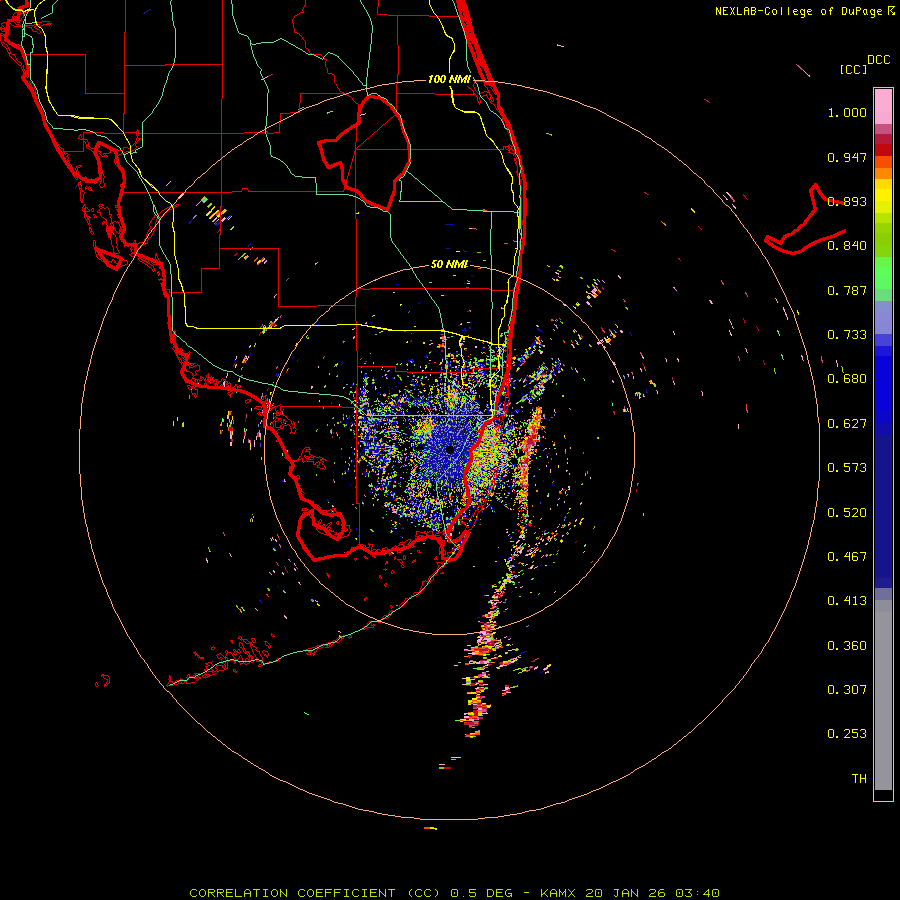Select the 0.787 color scale value
Viewport: 900px width, 900px height.
point(847,290)
